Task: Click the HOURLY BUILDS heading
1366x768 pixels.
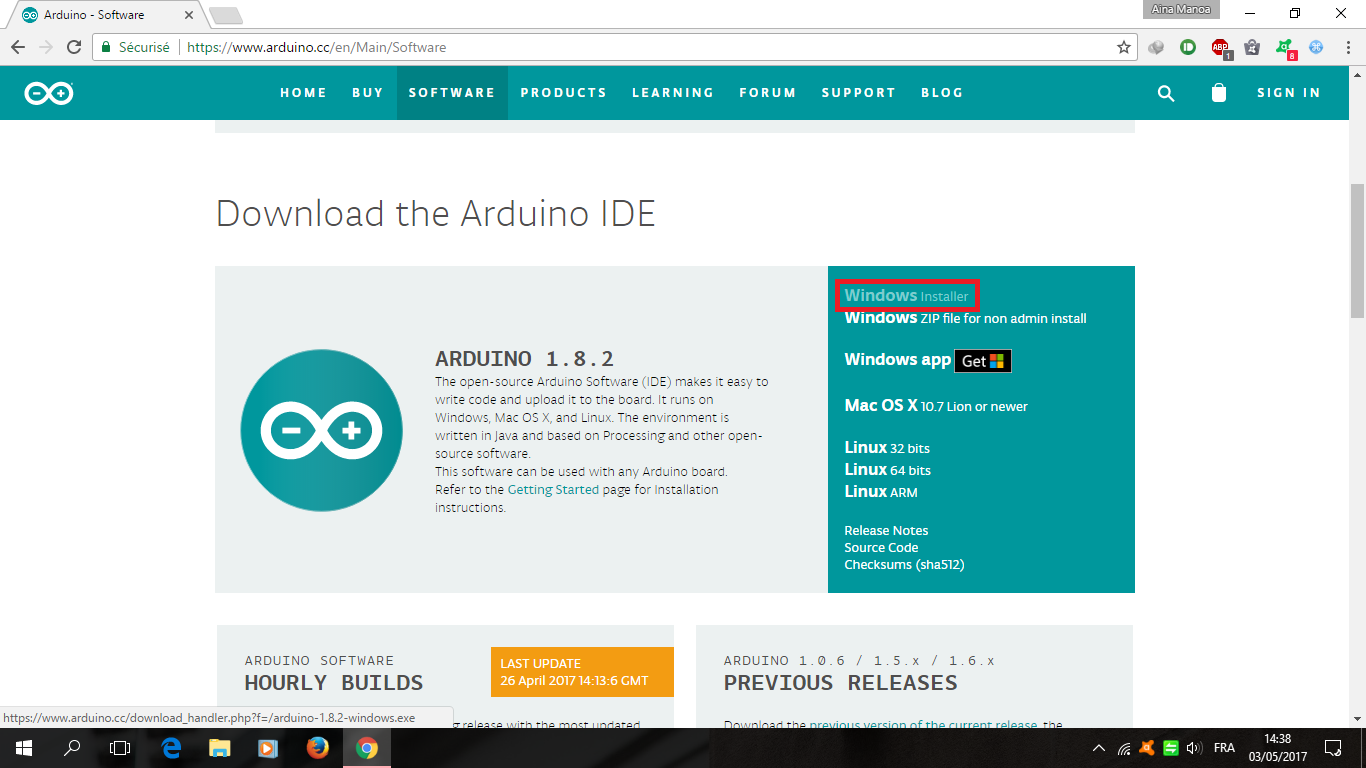Action: click(334, 683)
